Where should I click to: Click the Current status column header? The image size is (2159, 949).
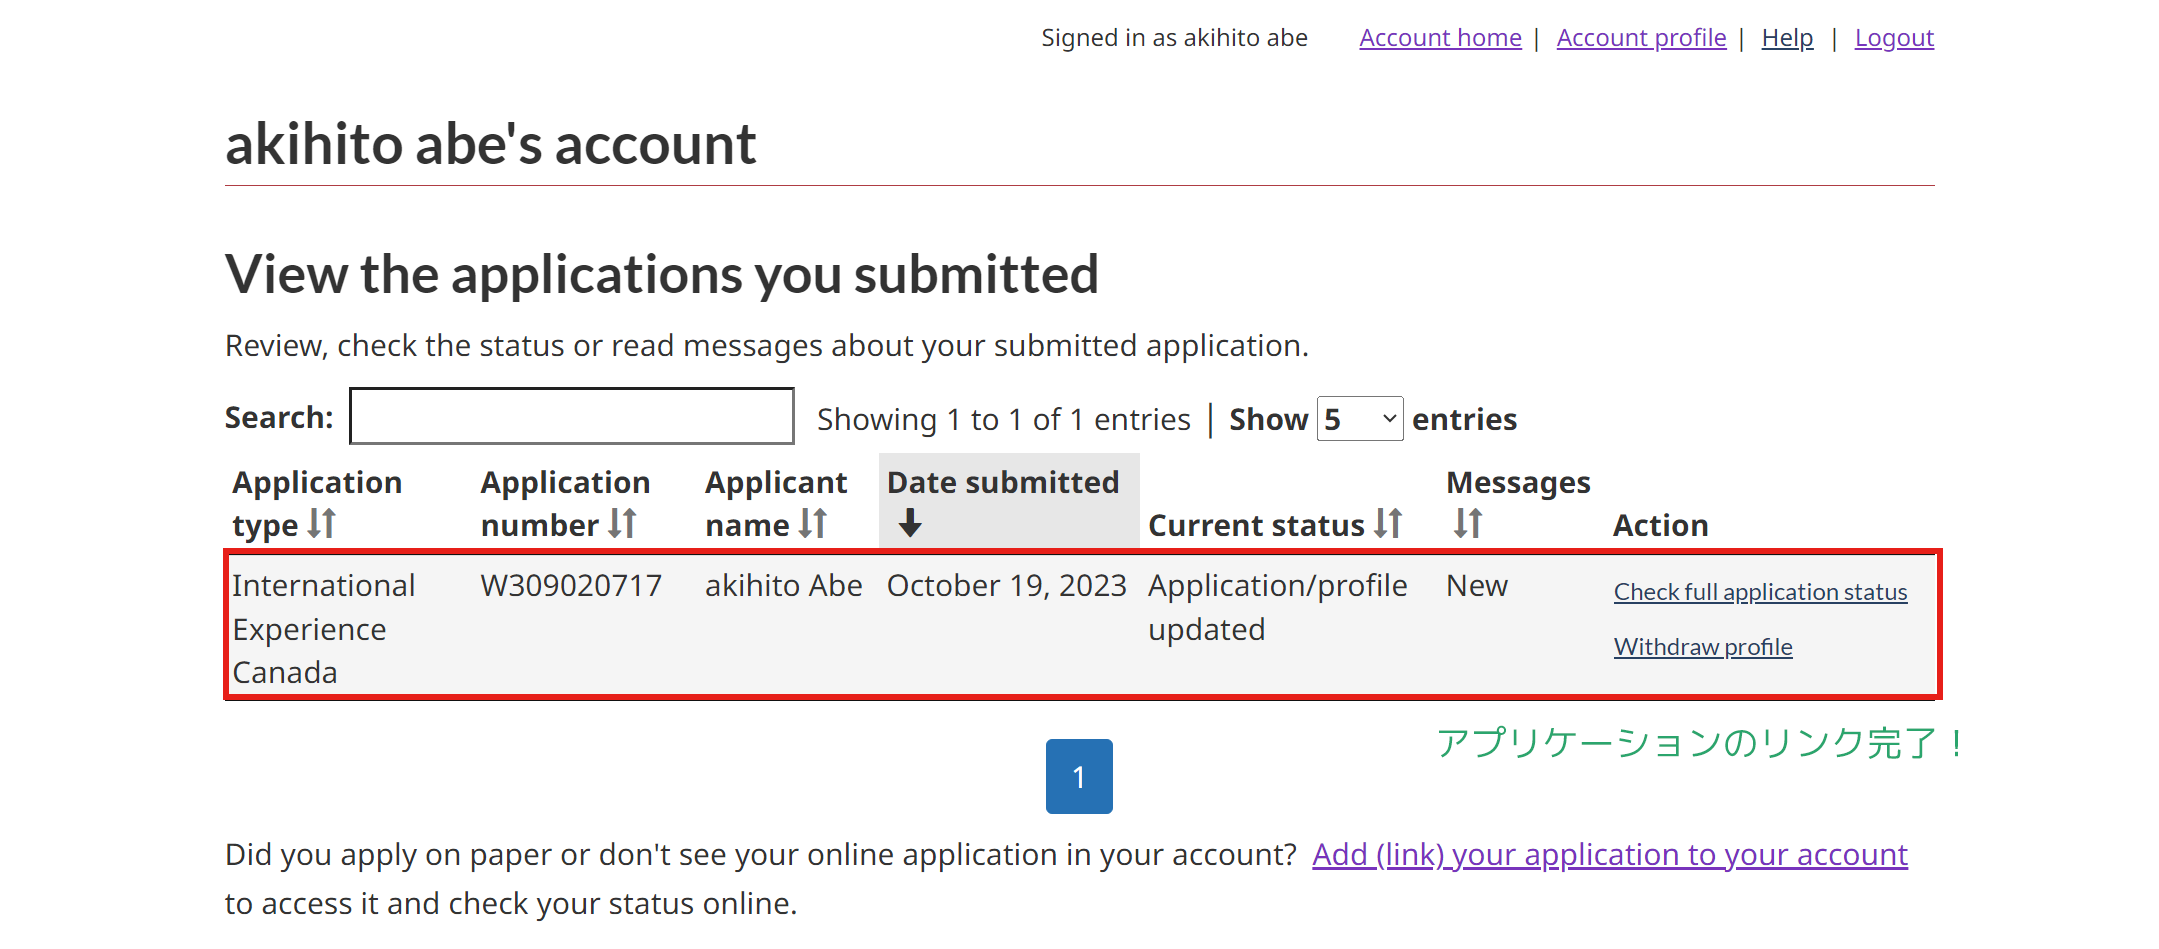[x=1256, y=525]
